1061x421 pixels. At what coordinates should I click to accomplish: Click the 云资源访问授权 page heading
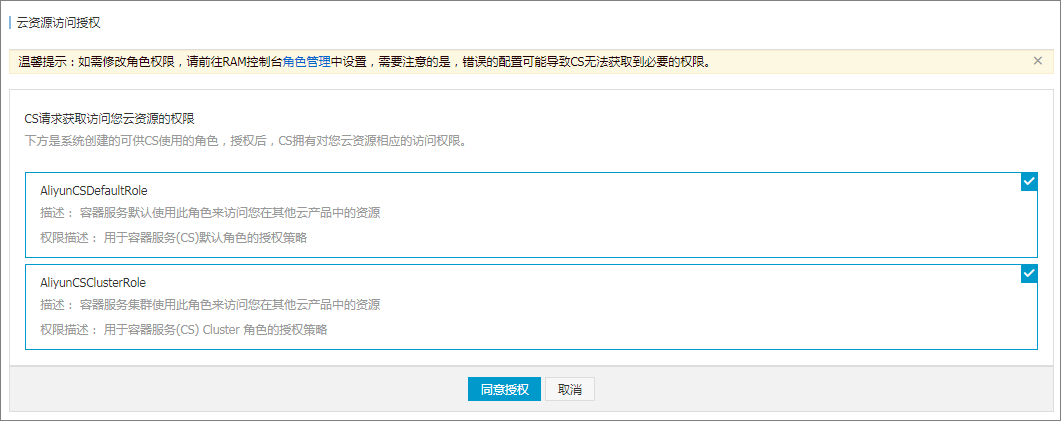pyautogui.click(x=59, y=23)
